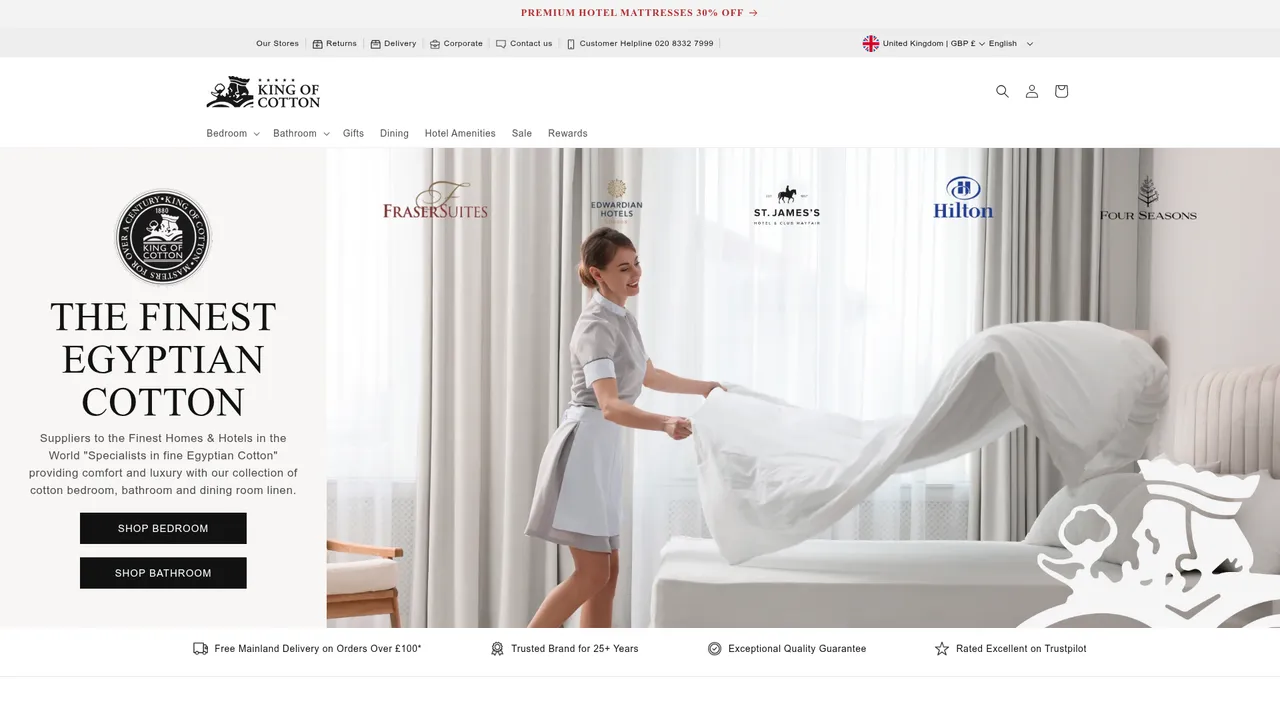Click the Delivery parcel icon
Screen dimensions: 1280x720
coord(375,44)
